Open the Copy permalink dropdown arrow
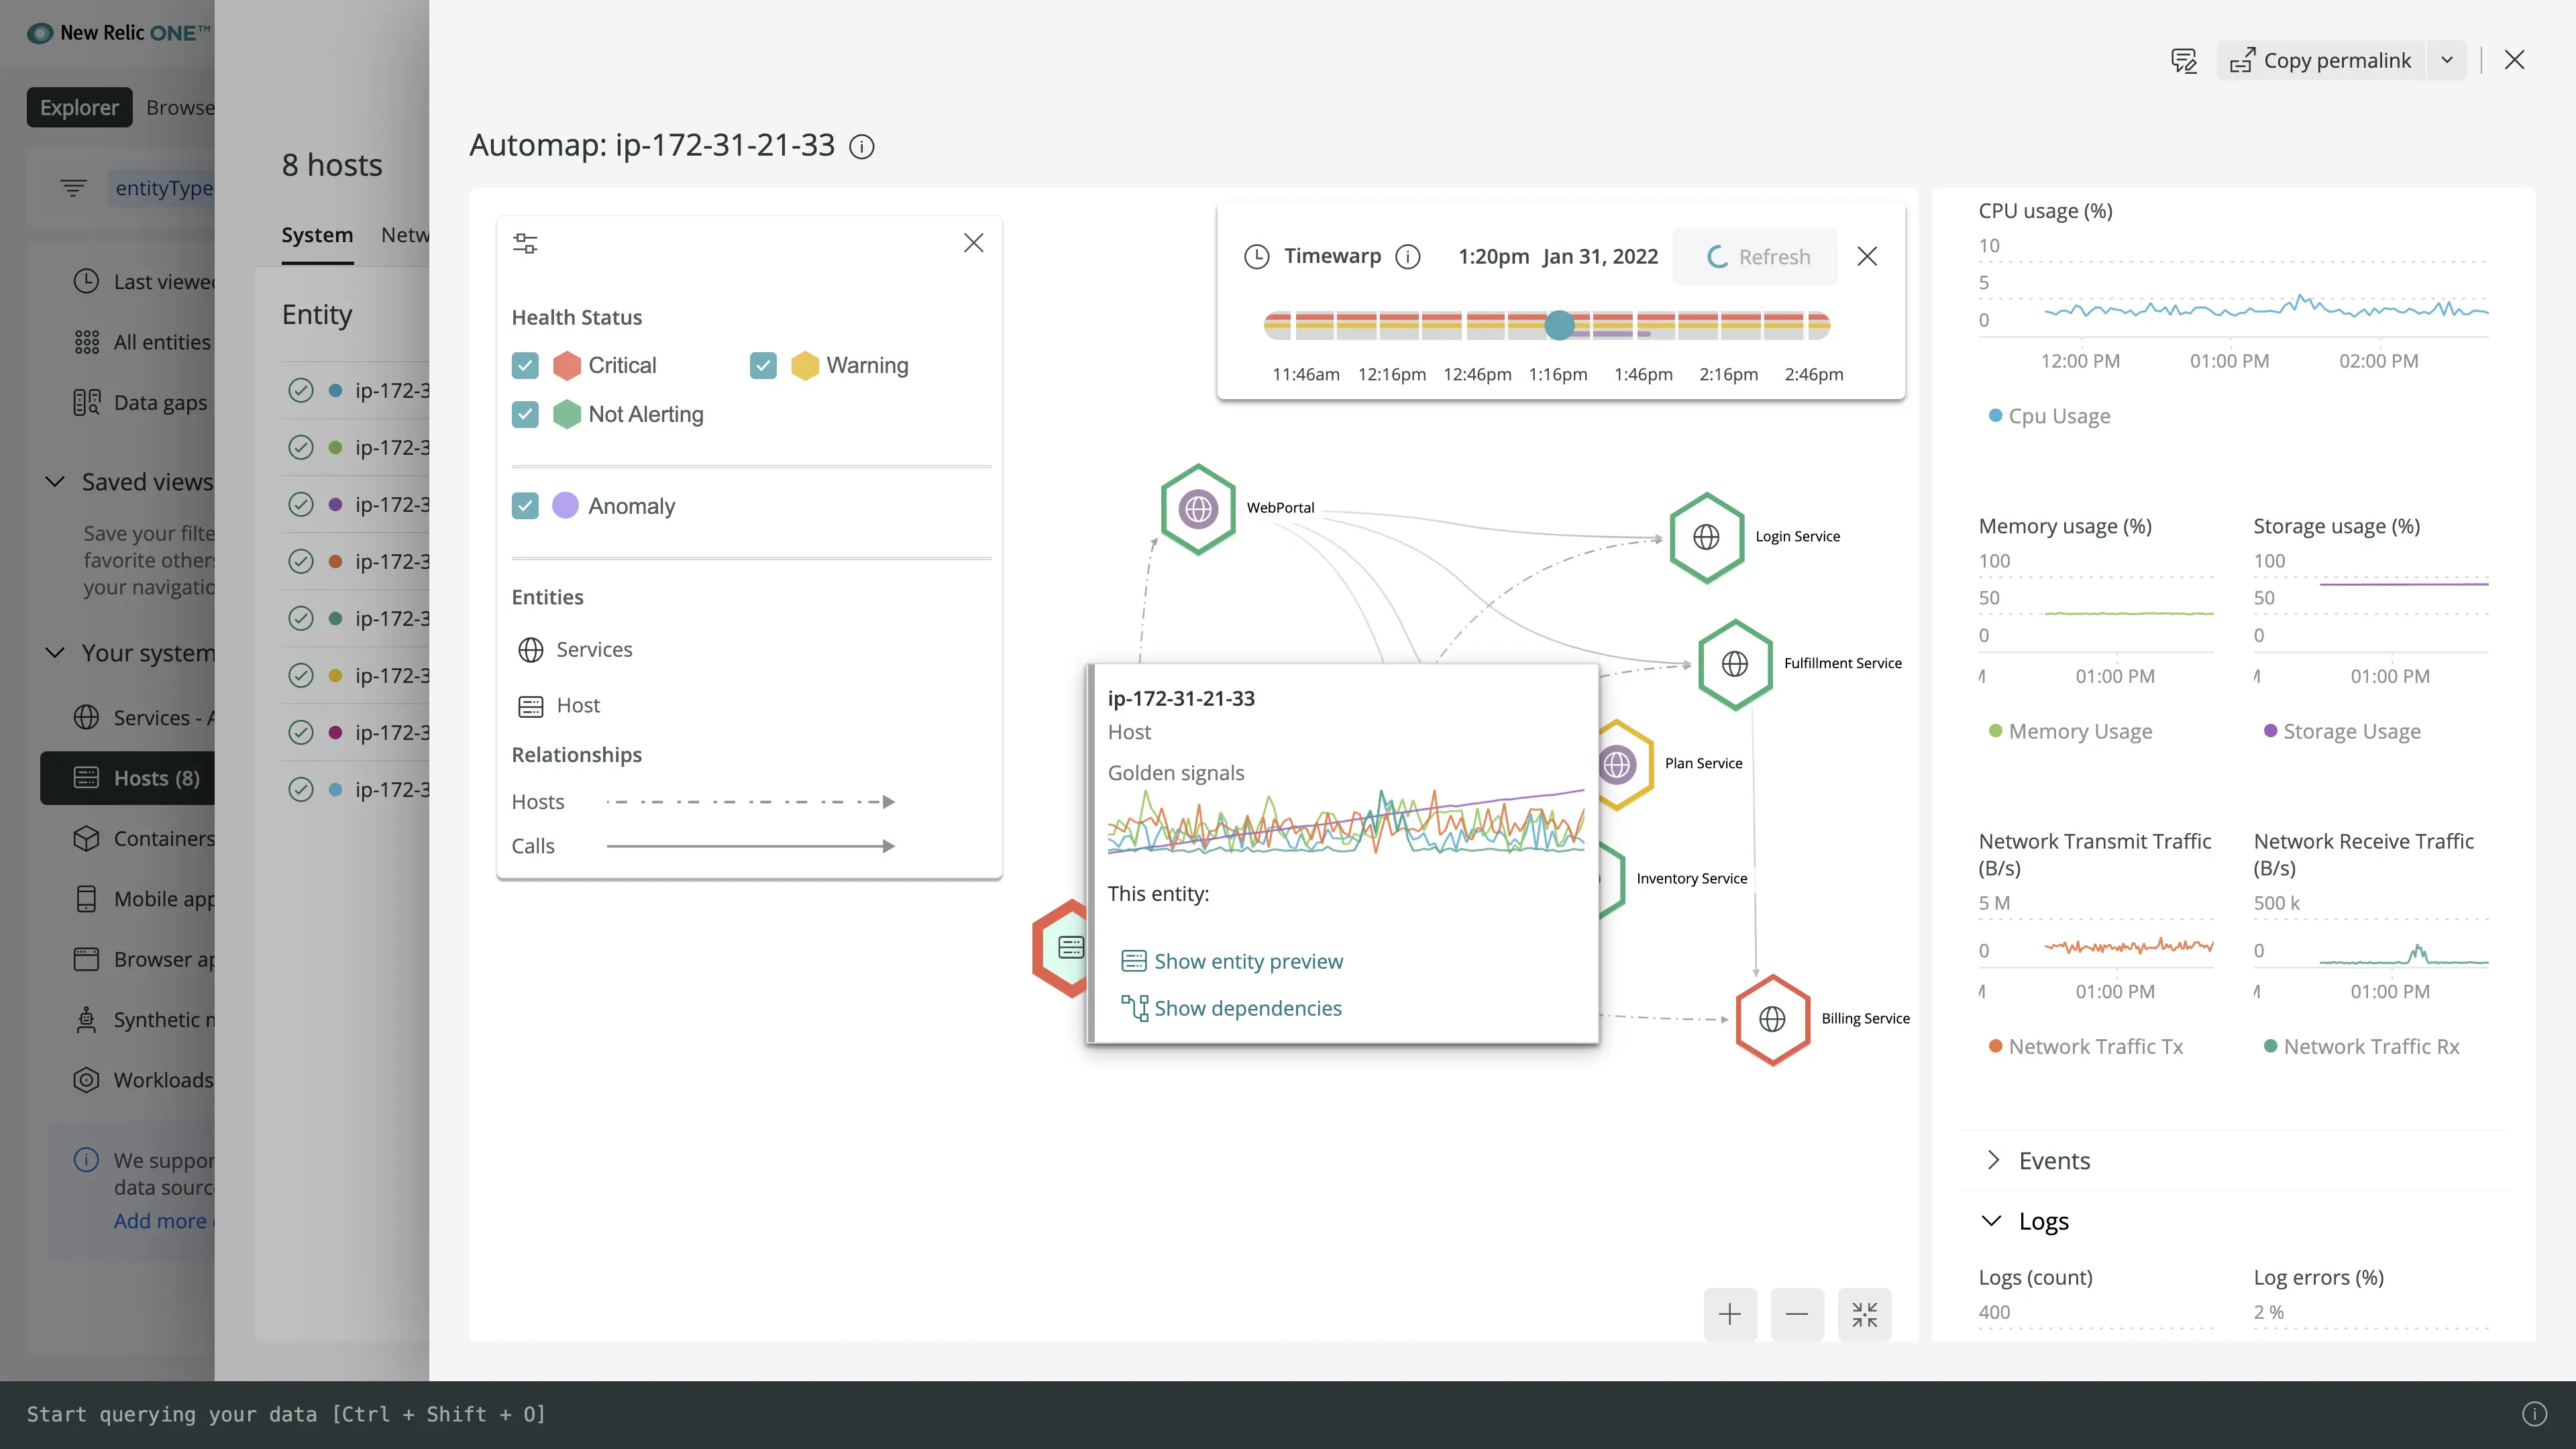 click(x=2447, y=61)
